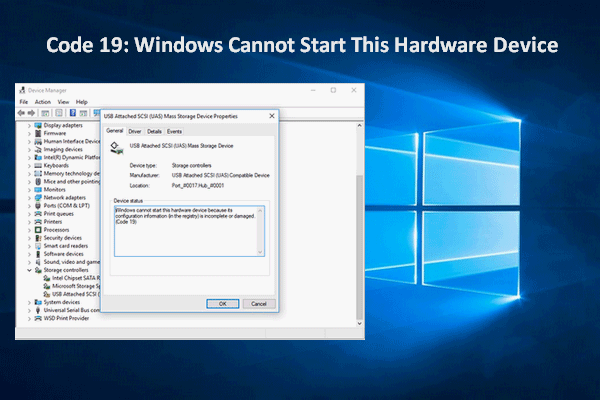Click the System devices folder icon
Viewport: 600px width, 400px height.
click(x=38, y=302)
